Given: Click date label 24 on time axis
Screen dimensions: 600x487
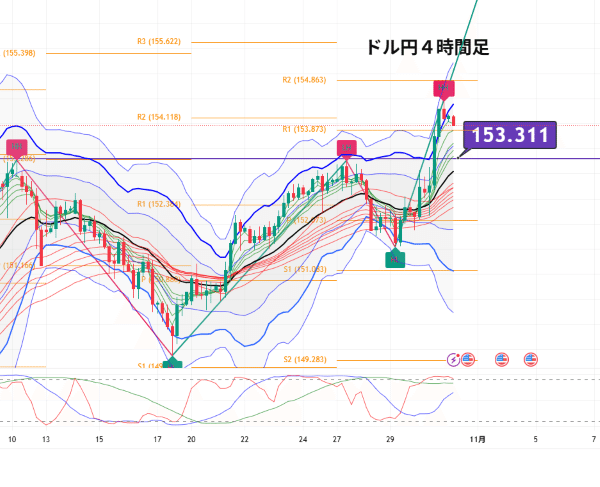Looking at the screenshot, I should [303, 439].
